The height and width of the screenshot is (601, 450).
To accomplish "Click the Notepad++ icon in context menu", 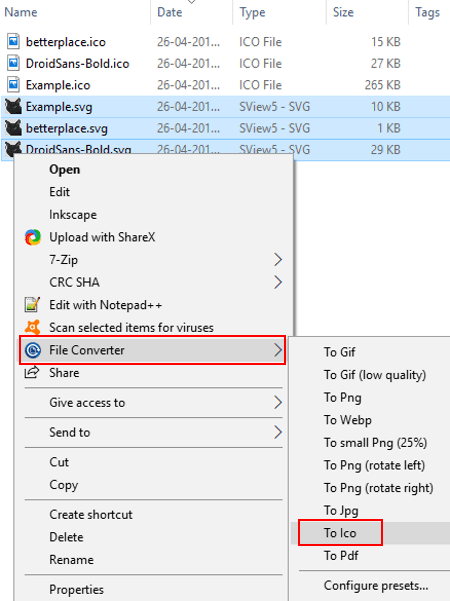I will [32, 305].
